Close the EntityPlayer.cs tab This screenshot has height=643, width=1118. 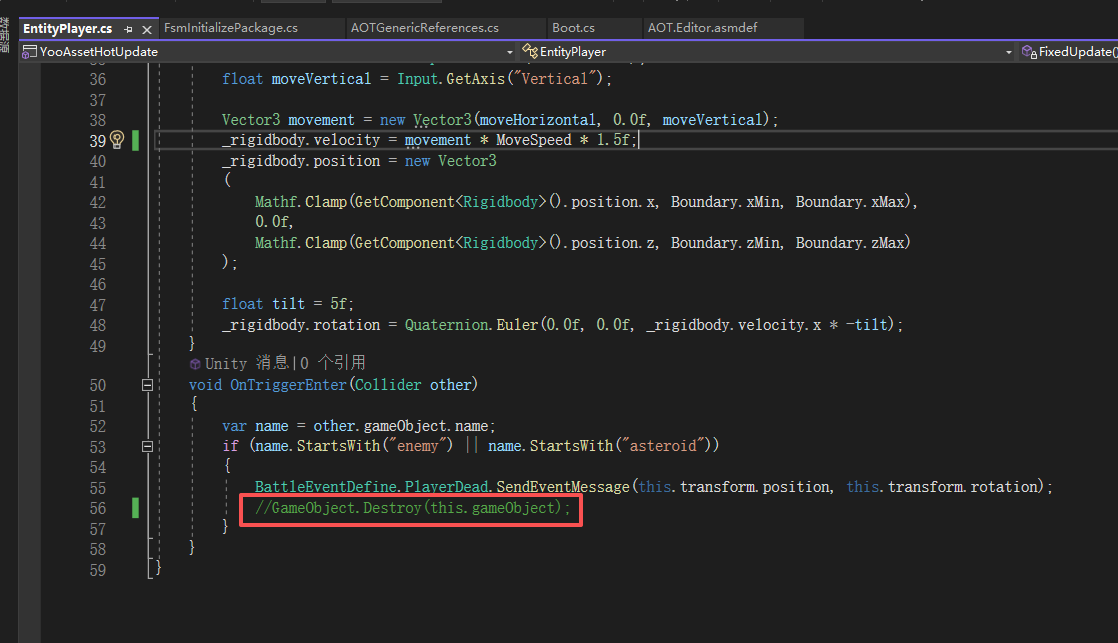[x=147, y=29]
